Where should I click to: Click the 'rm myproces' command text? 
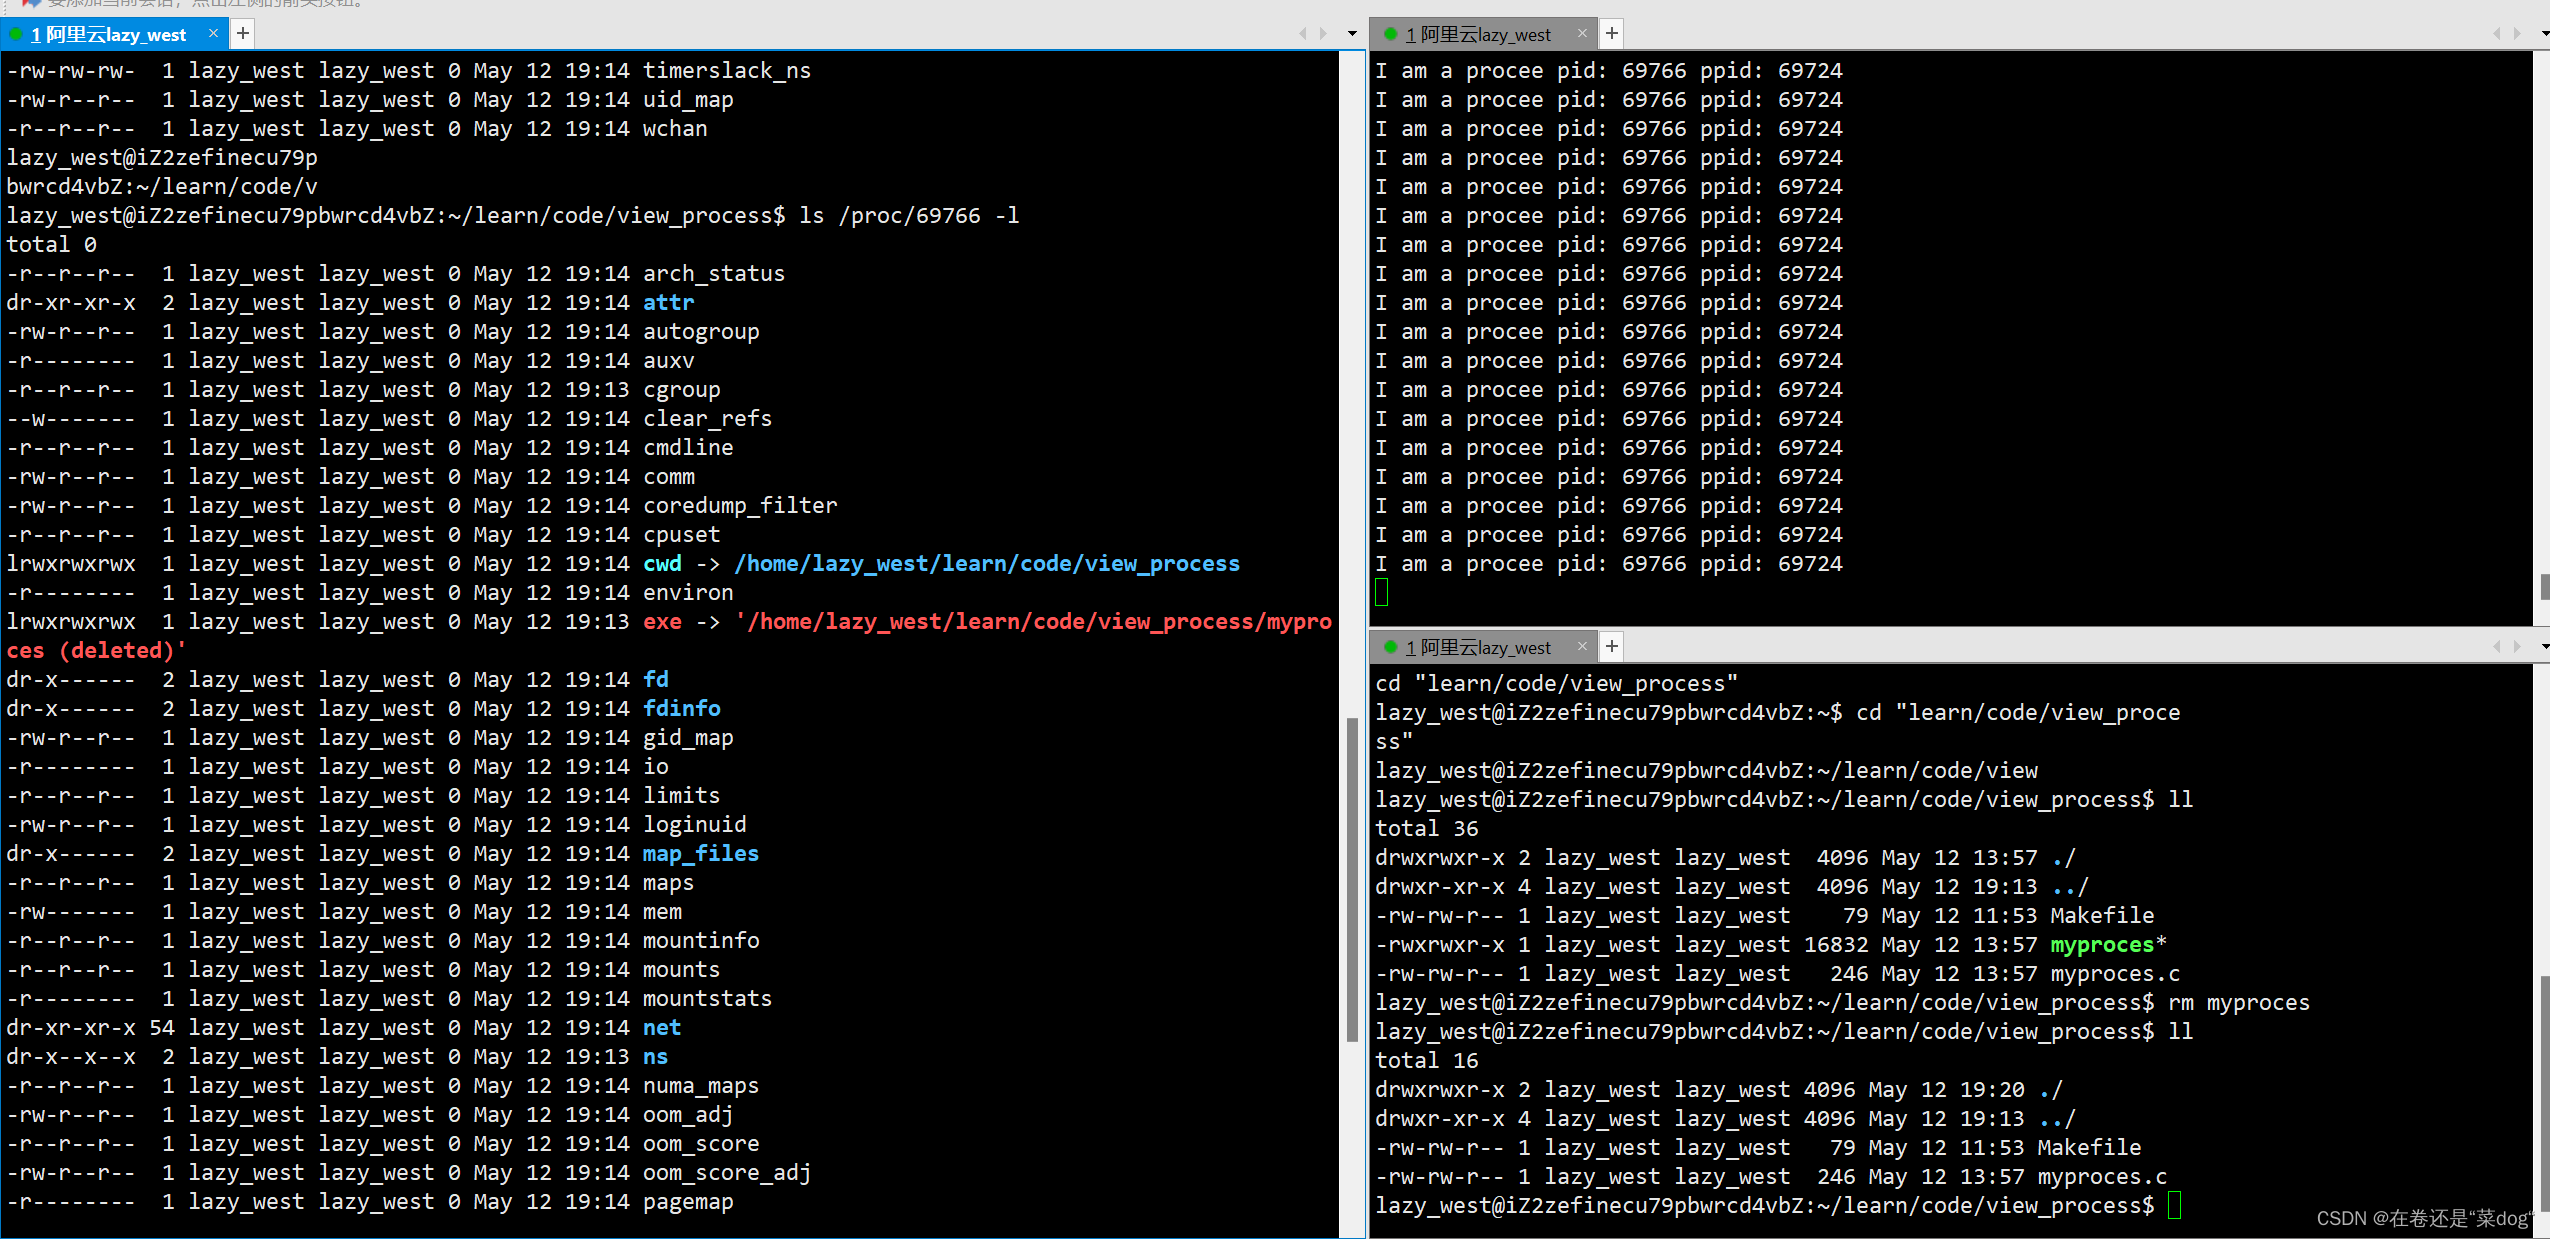point(2238,1002)
